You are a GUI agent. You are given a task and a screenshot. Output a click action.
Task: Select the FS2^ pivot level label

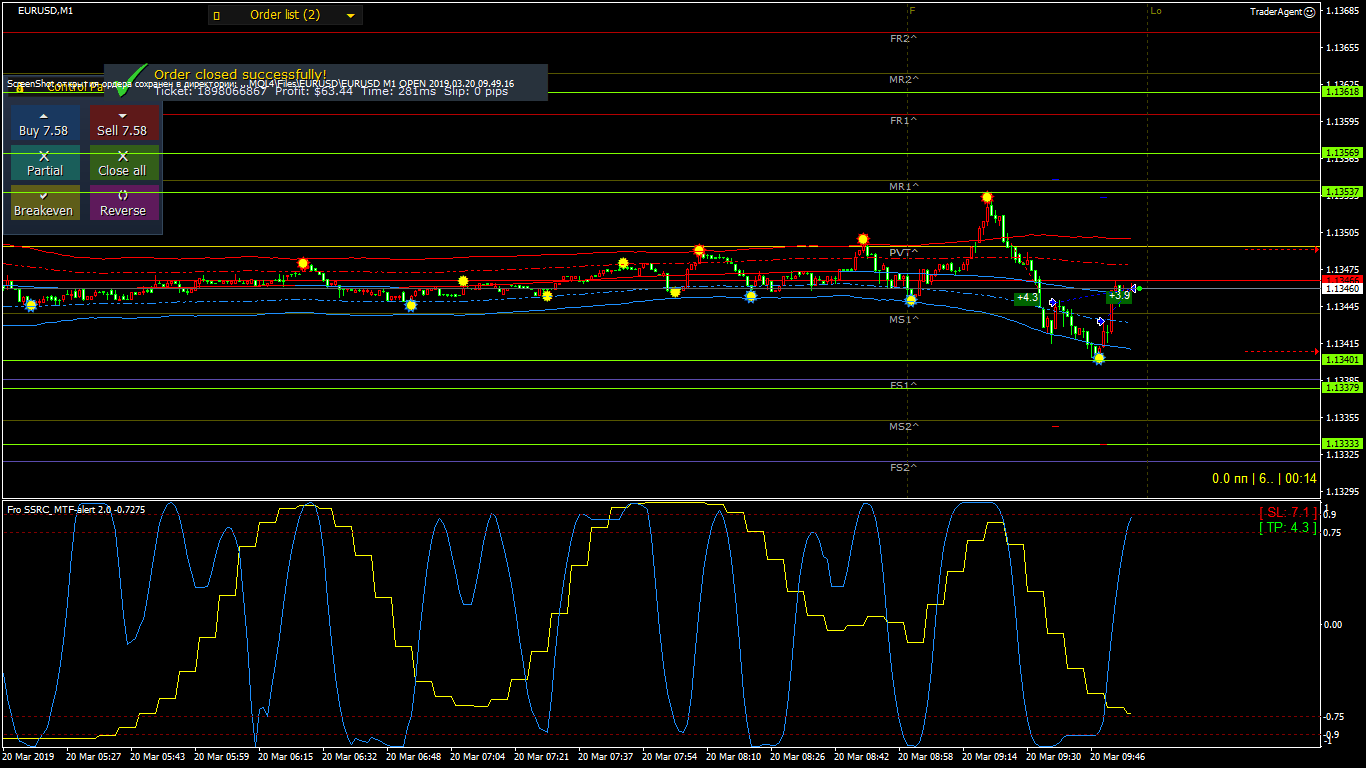[904, 468]
